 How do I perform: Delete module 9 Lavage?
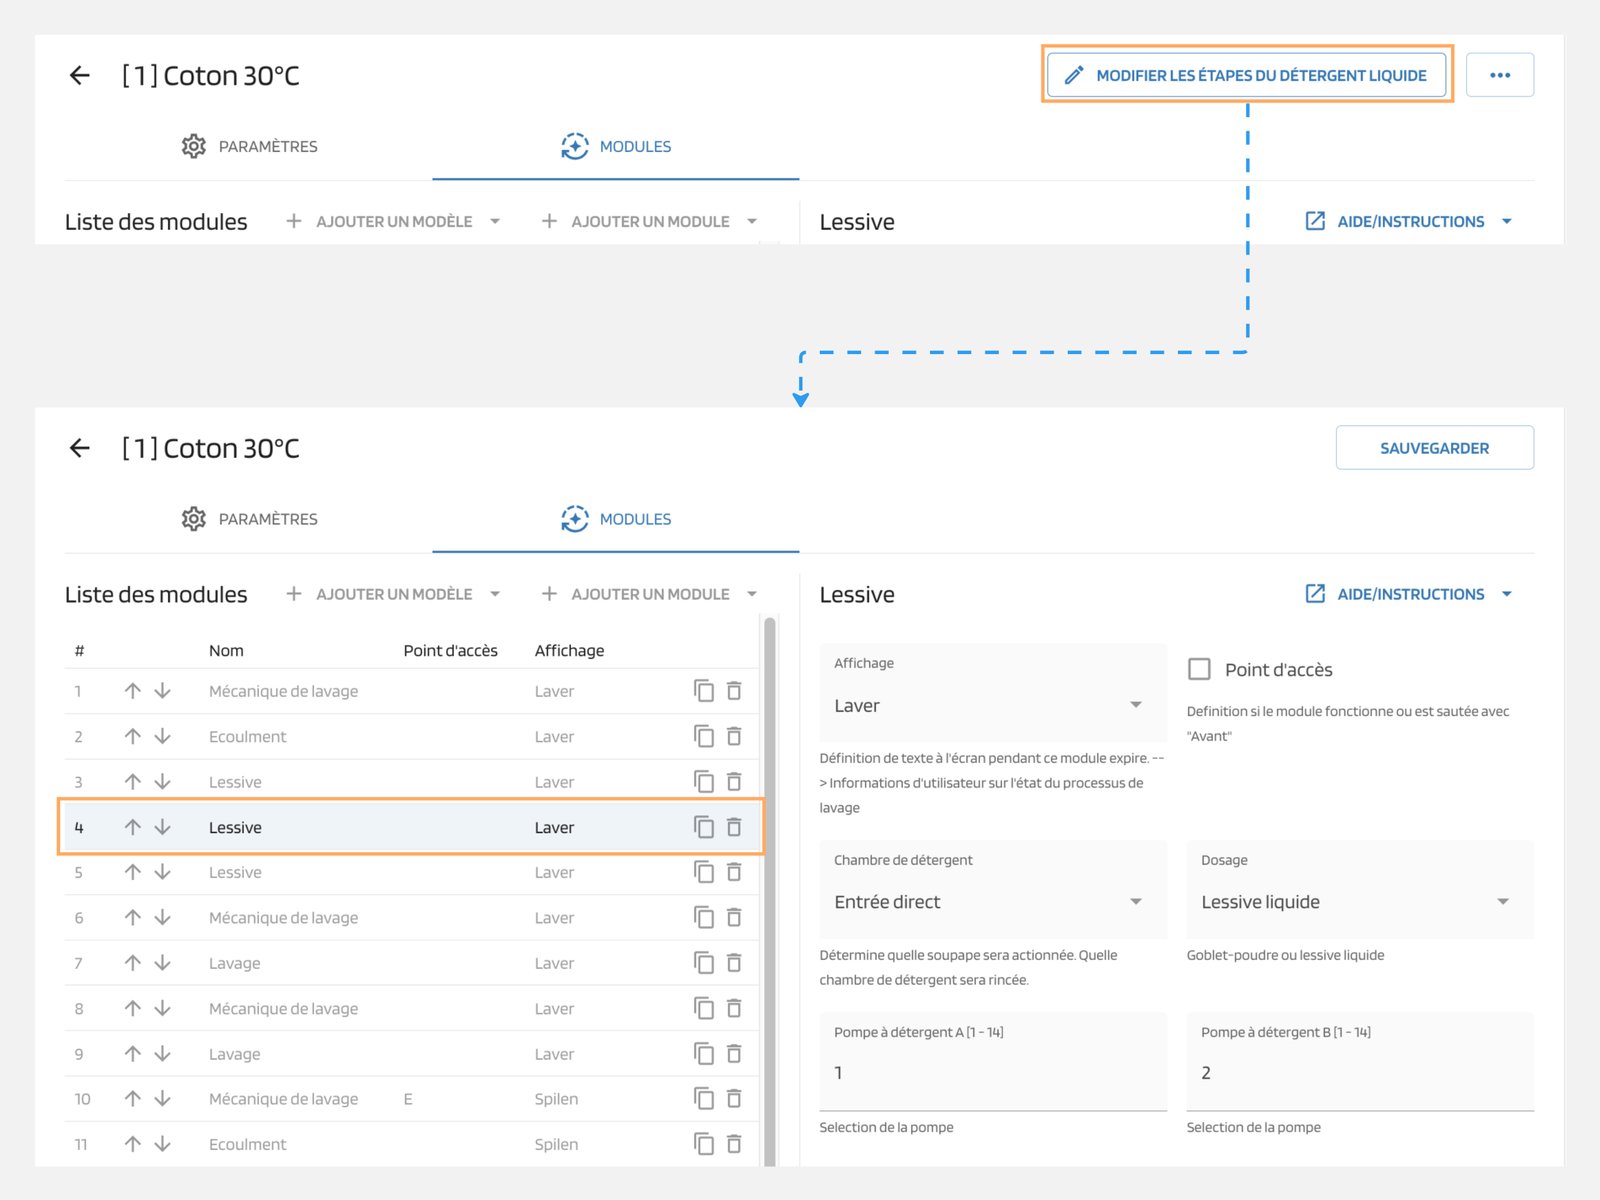pyautogui.click(x=734, y=1054)
